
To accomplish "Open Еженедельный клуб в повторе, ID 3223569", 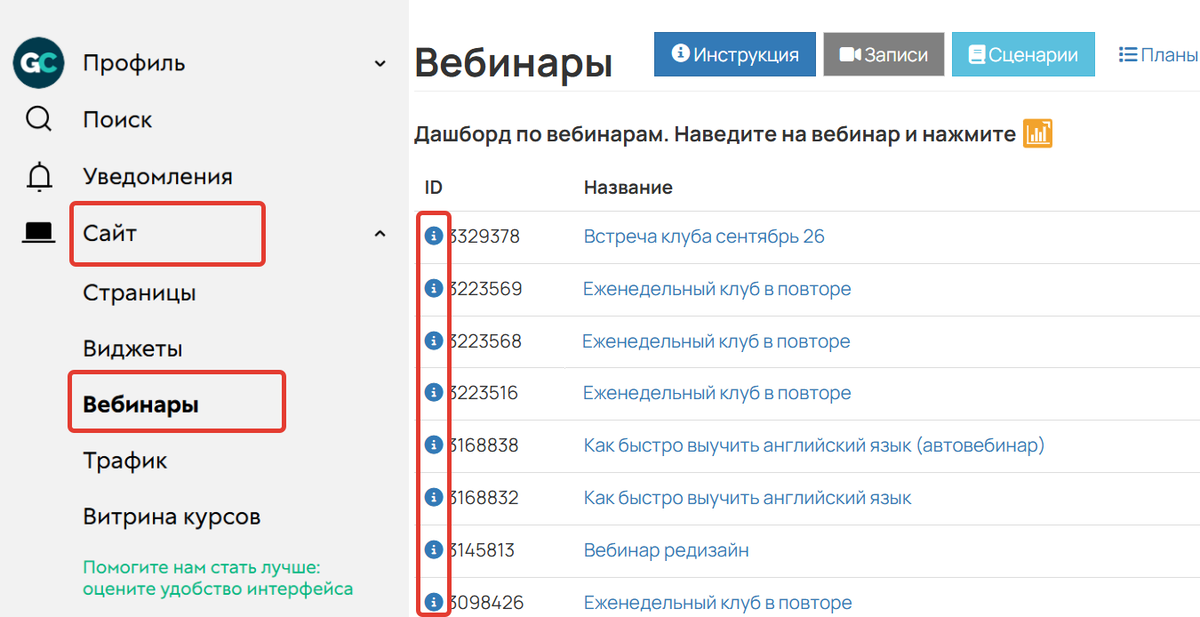I will [717, 288].
